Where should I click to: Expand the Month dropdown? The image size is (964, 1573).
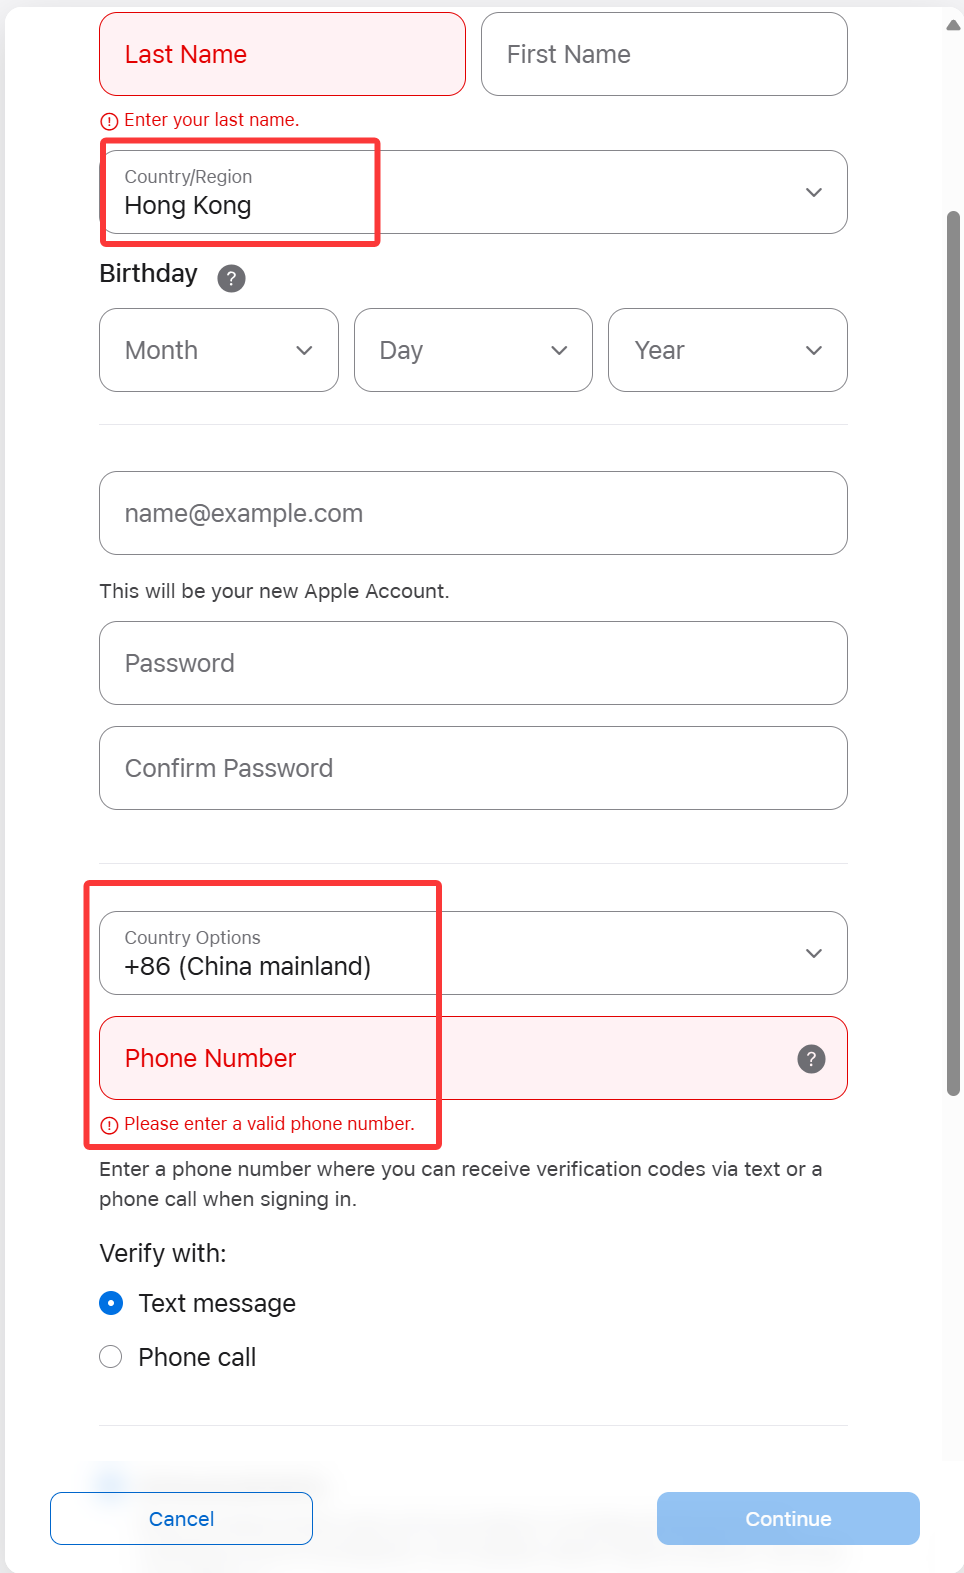pyautogui.click(x=219, y=350)
